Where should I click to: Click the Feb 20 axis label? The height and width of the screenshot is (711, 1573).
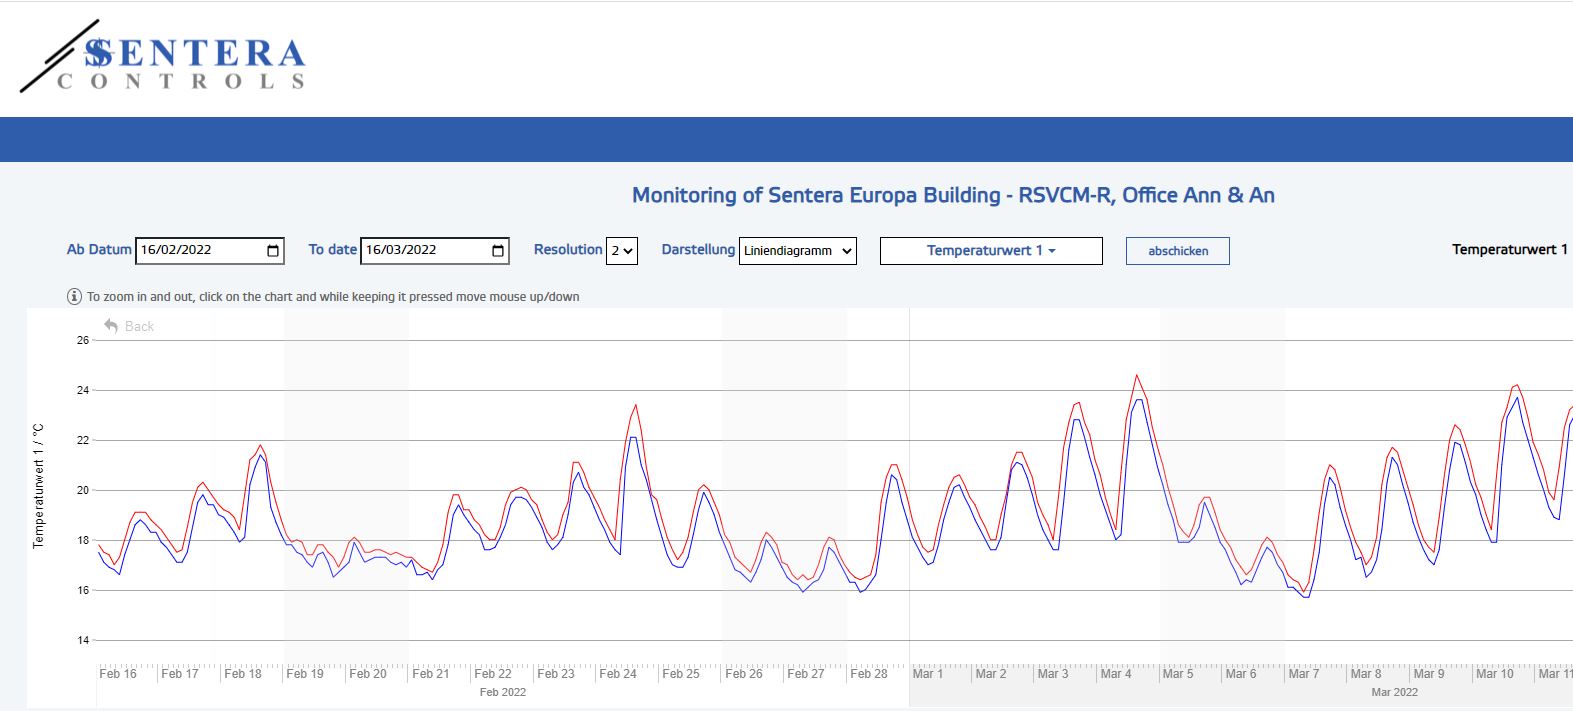pos(368,674)
